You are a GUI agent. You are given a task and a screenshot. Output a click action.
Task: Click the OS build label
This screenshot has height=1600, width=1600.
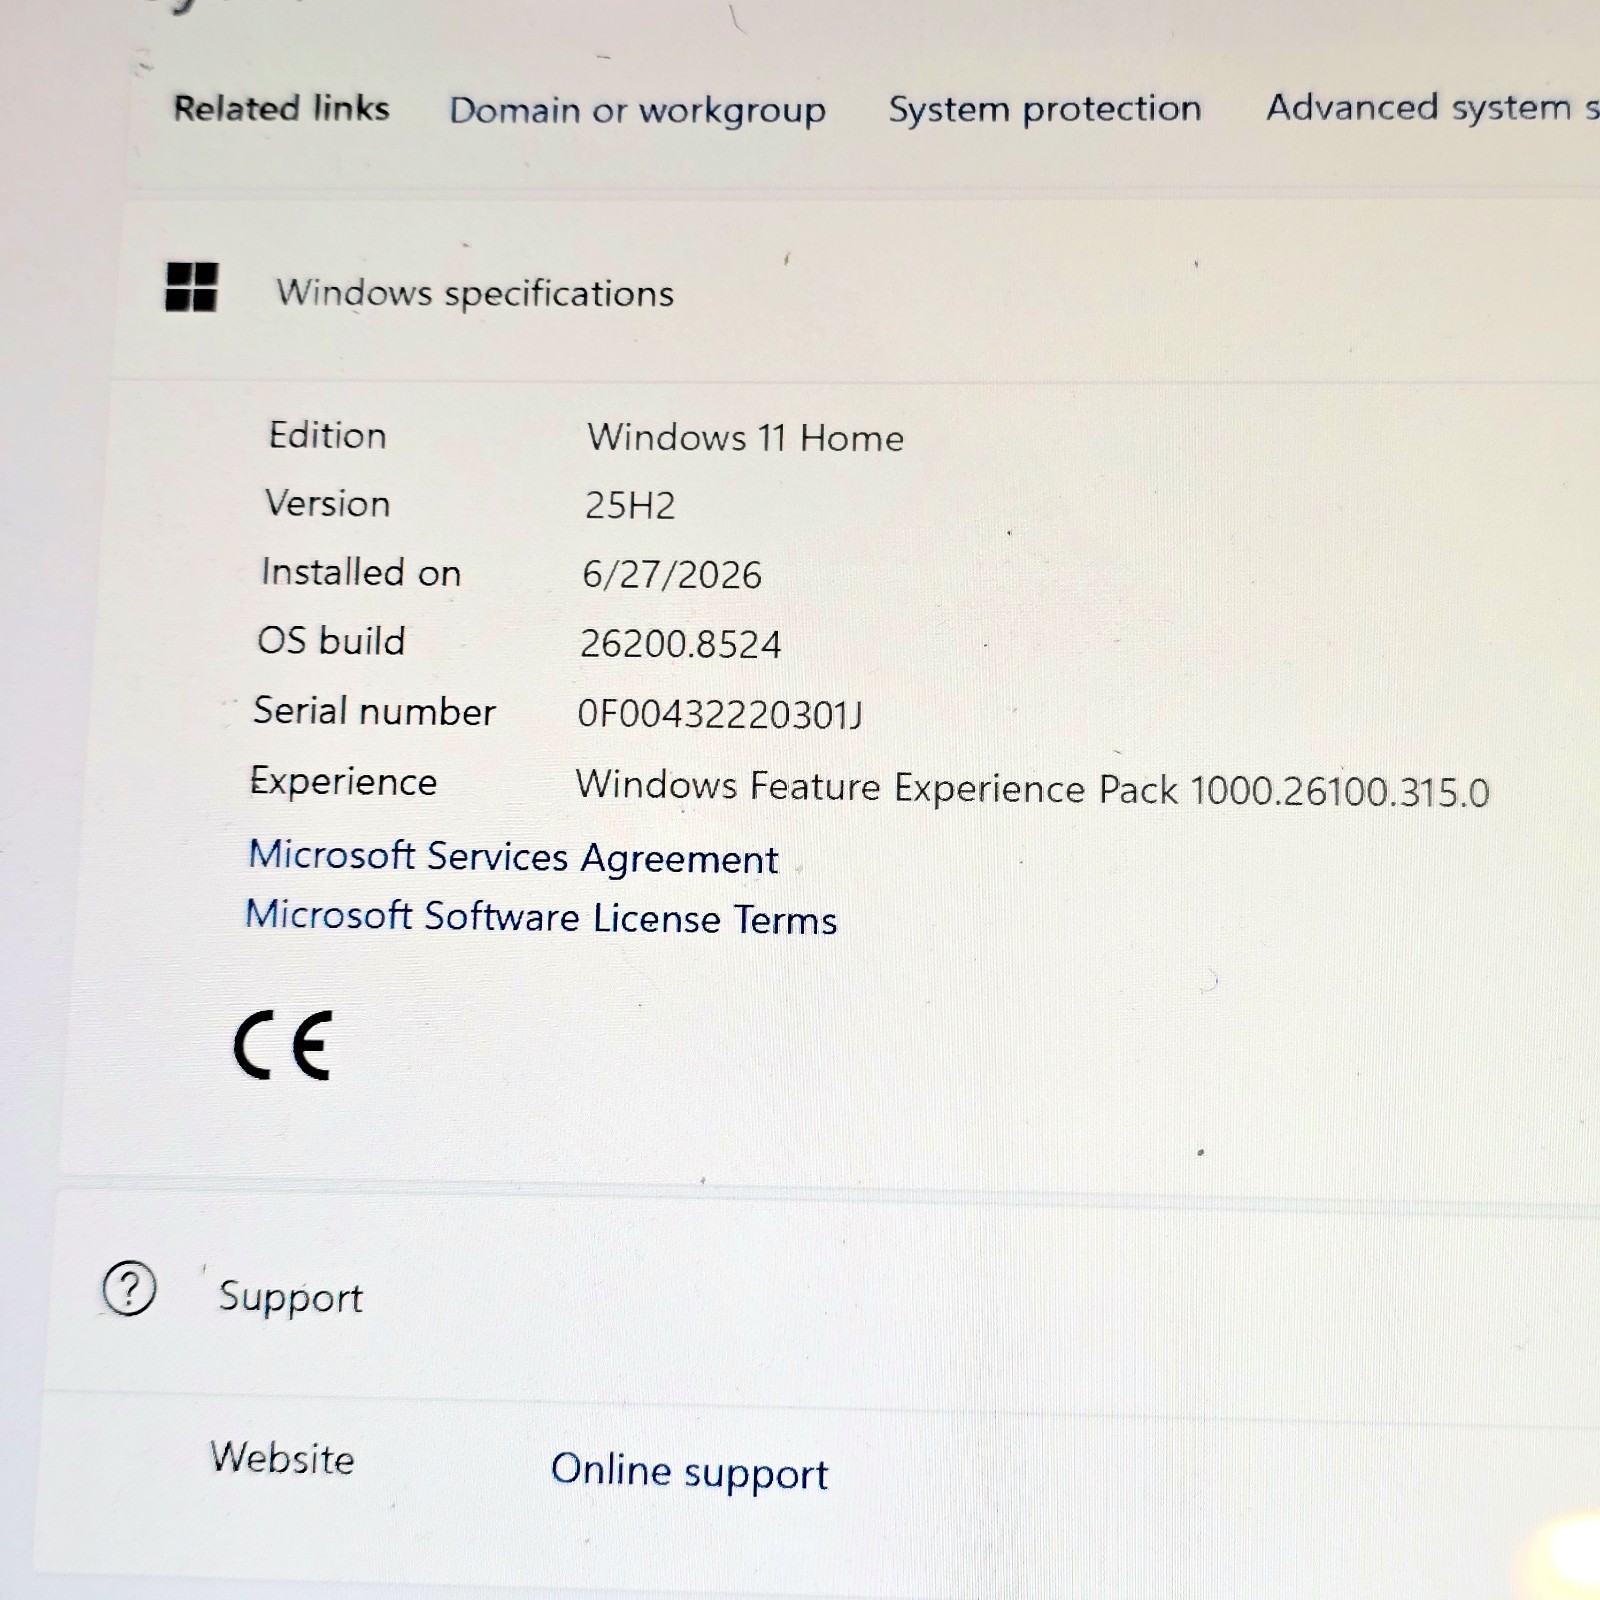[331, 641]
